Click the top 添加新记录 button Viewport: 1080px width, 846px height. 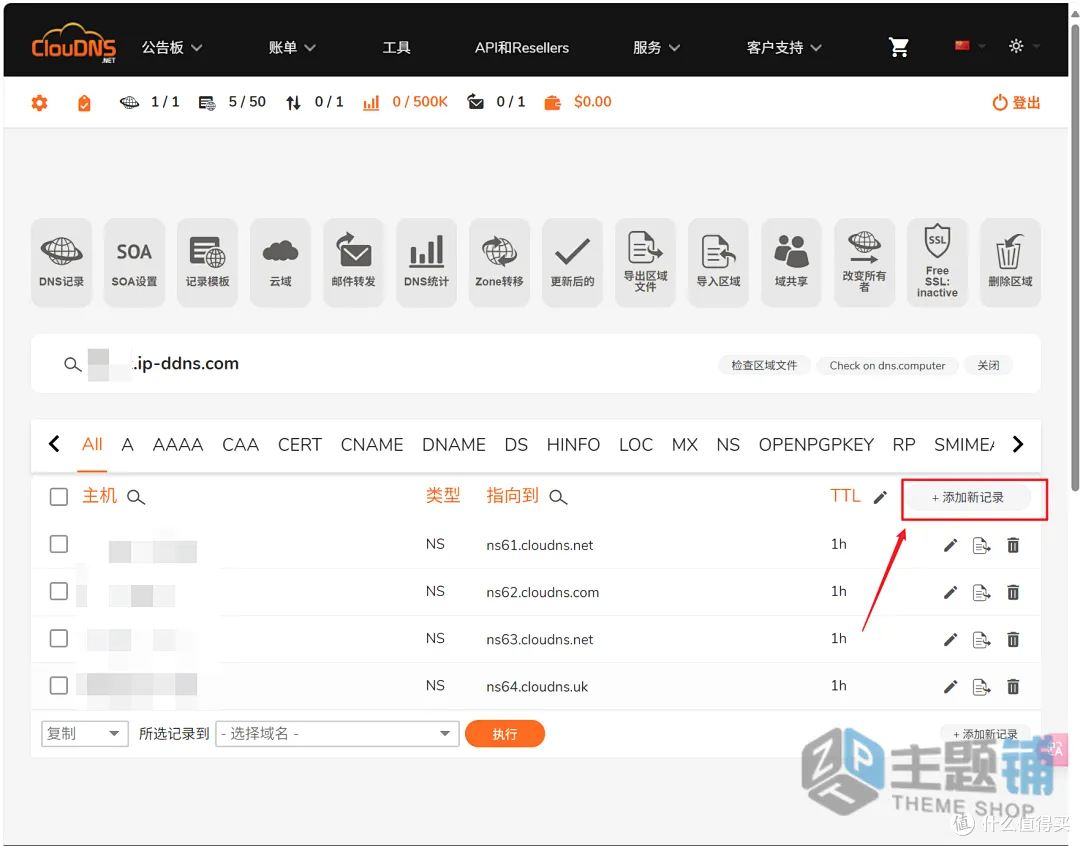coord(967,497)
